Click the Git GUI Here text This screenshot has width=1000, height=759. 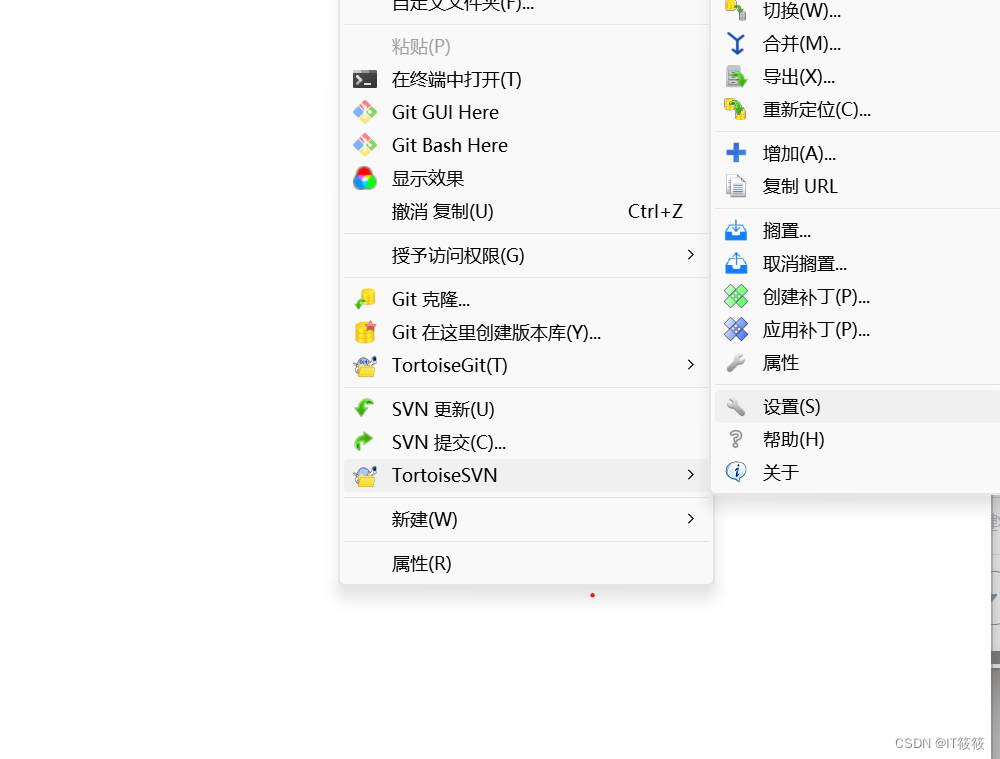tap(445, 112)
